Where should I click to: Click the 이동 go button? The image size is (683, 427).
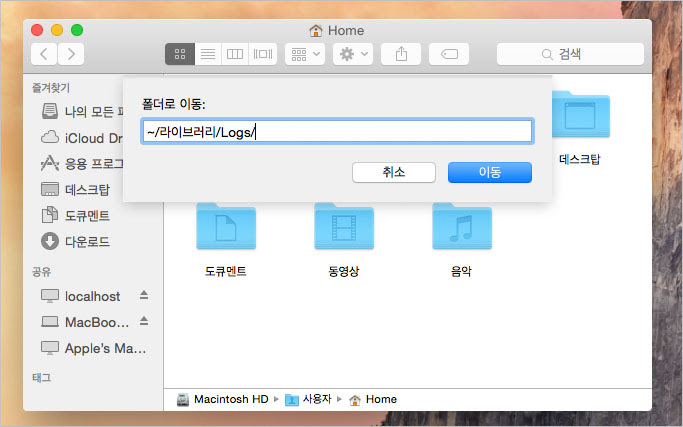tap(490, 173)
